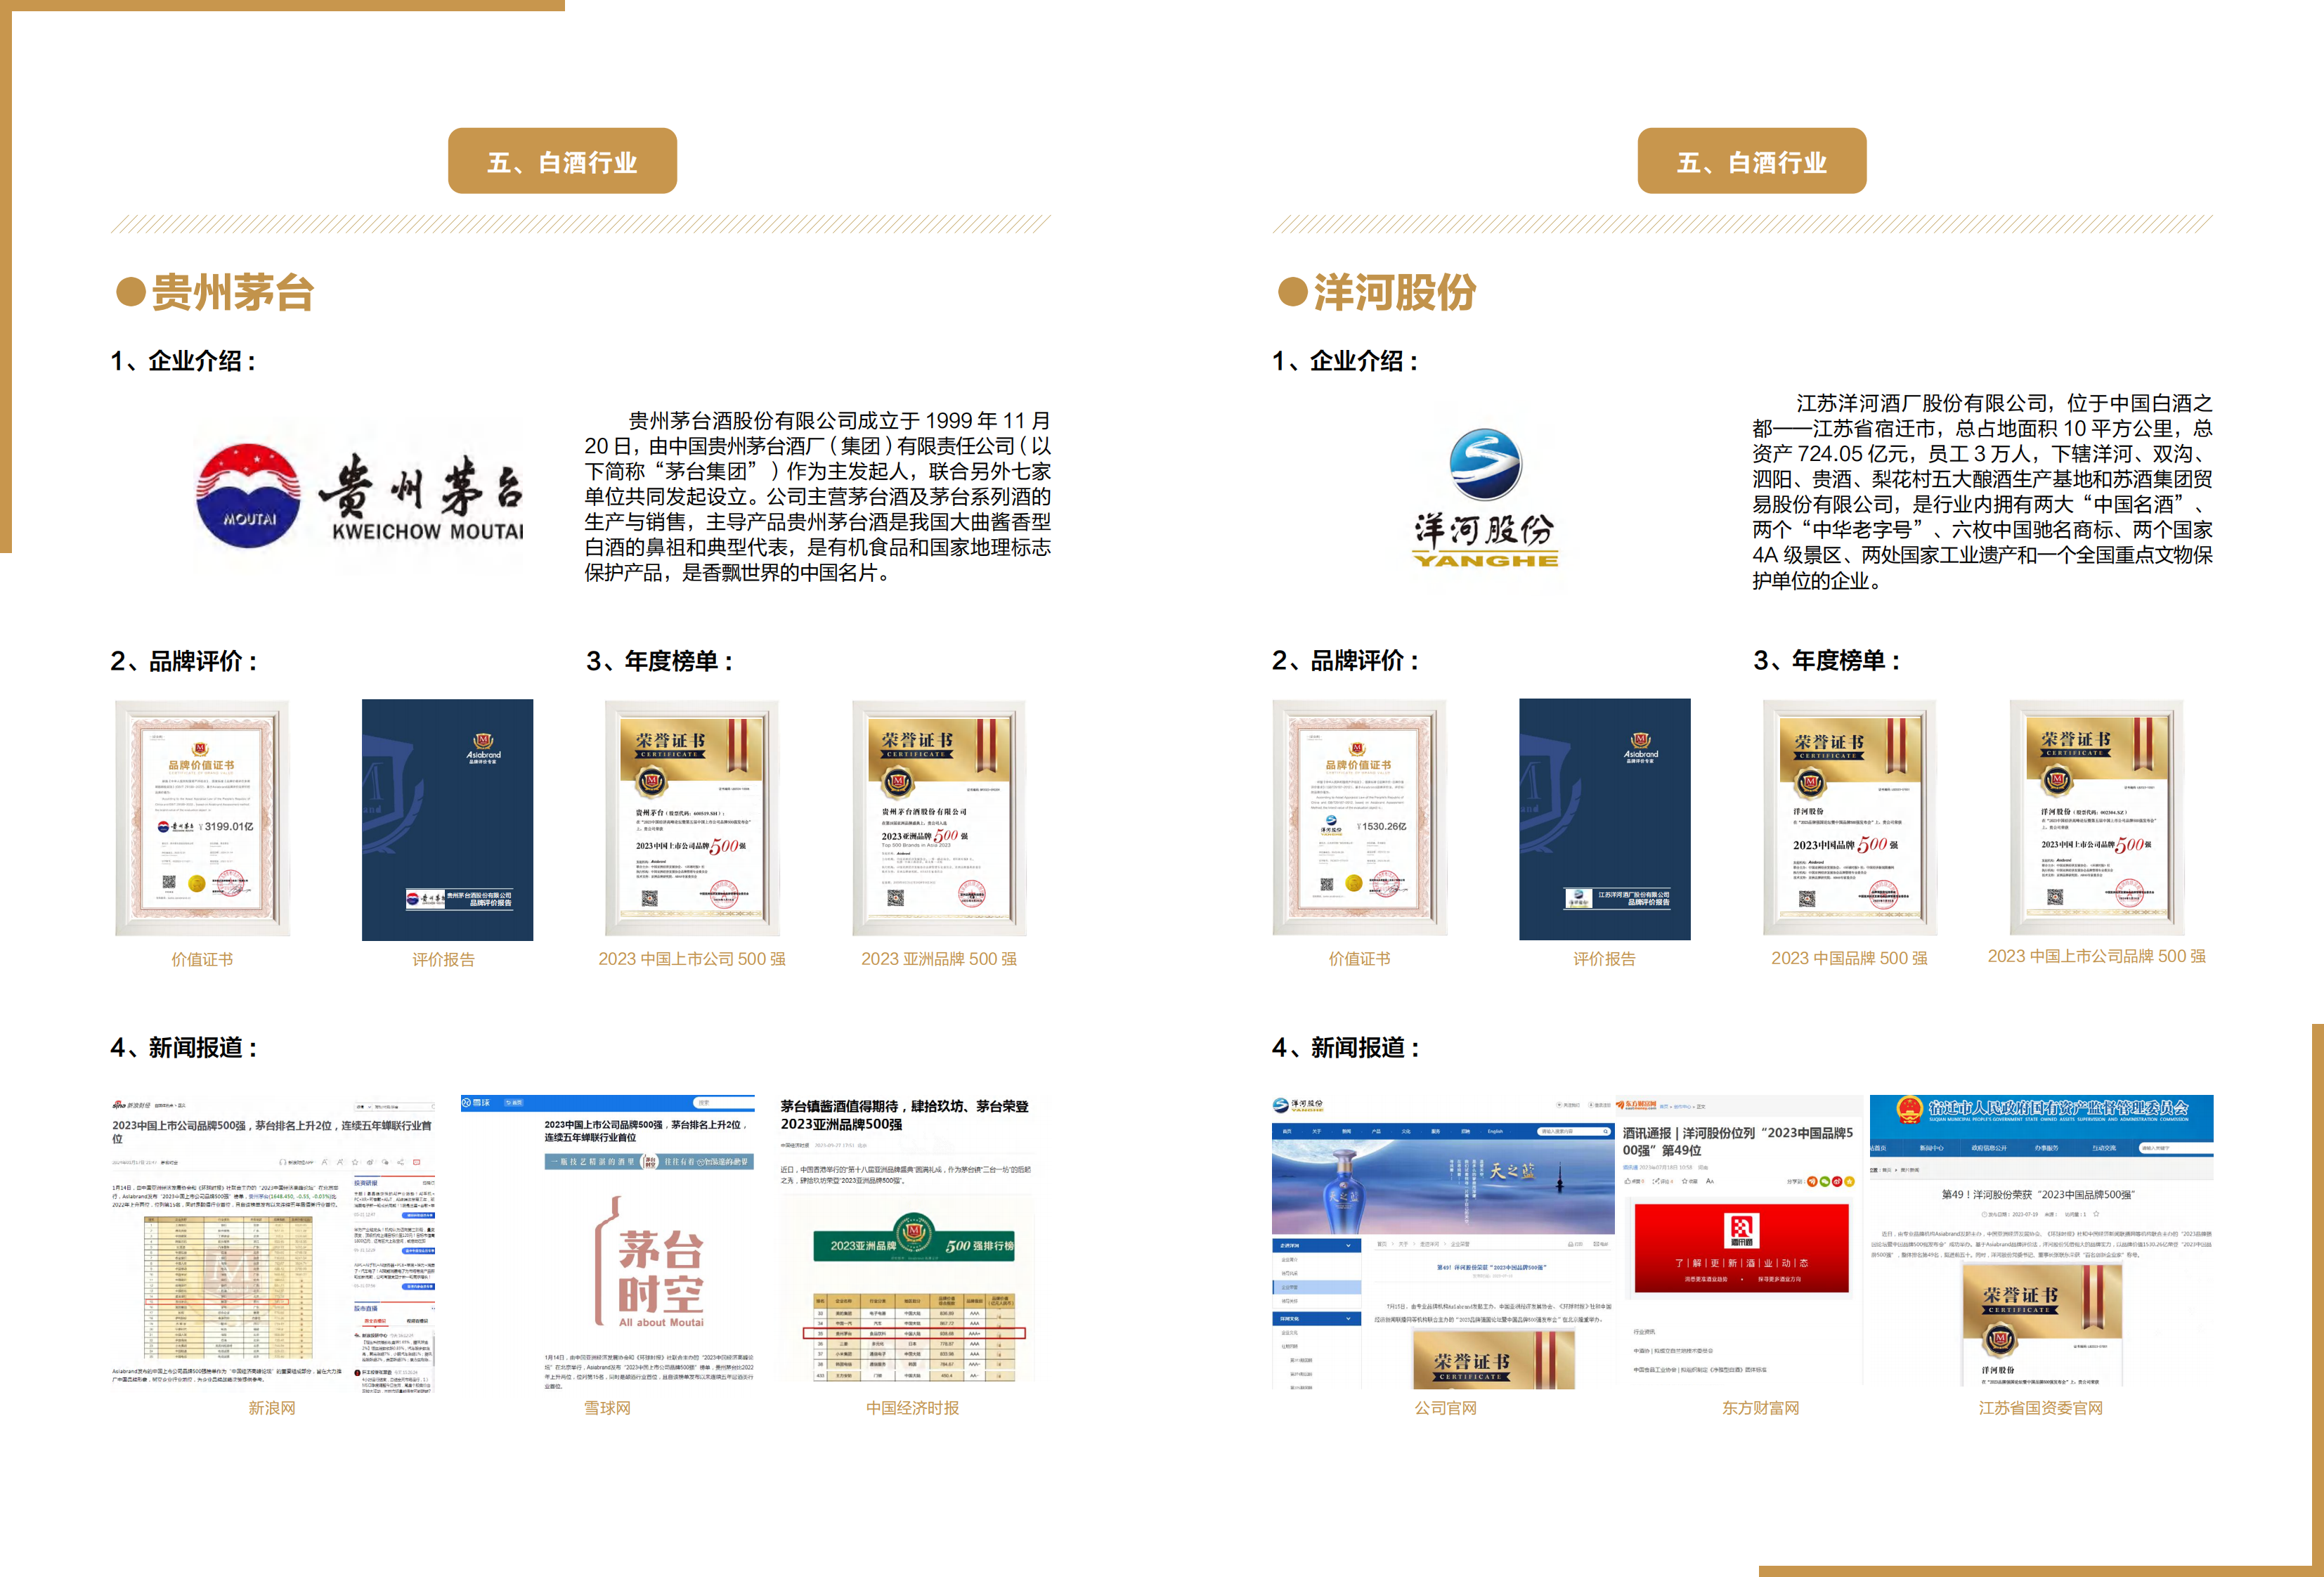Click the red banner in the 东方财富网 screenshot

(1741, 1248)
